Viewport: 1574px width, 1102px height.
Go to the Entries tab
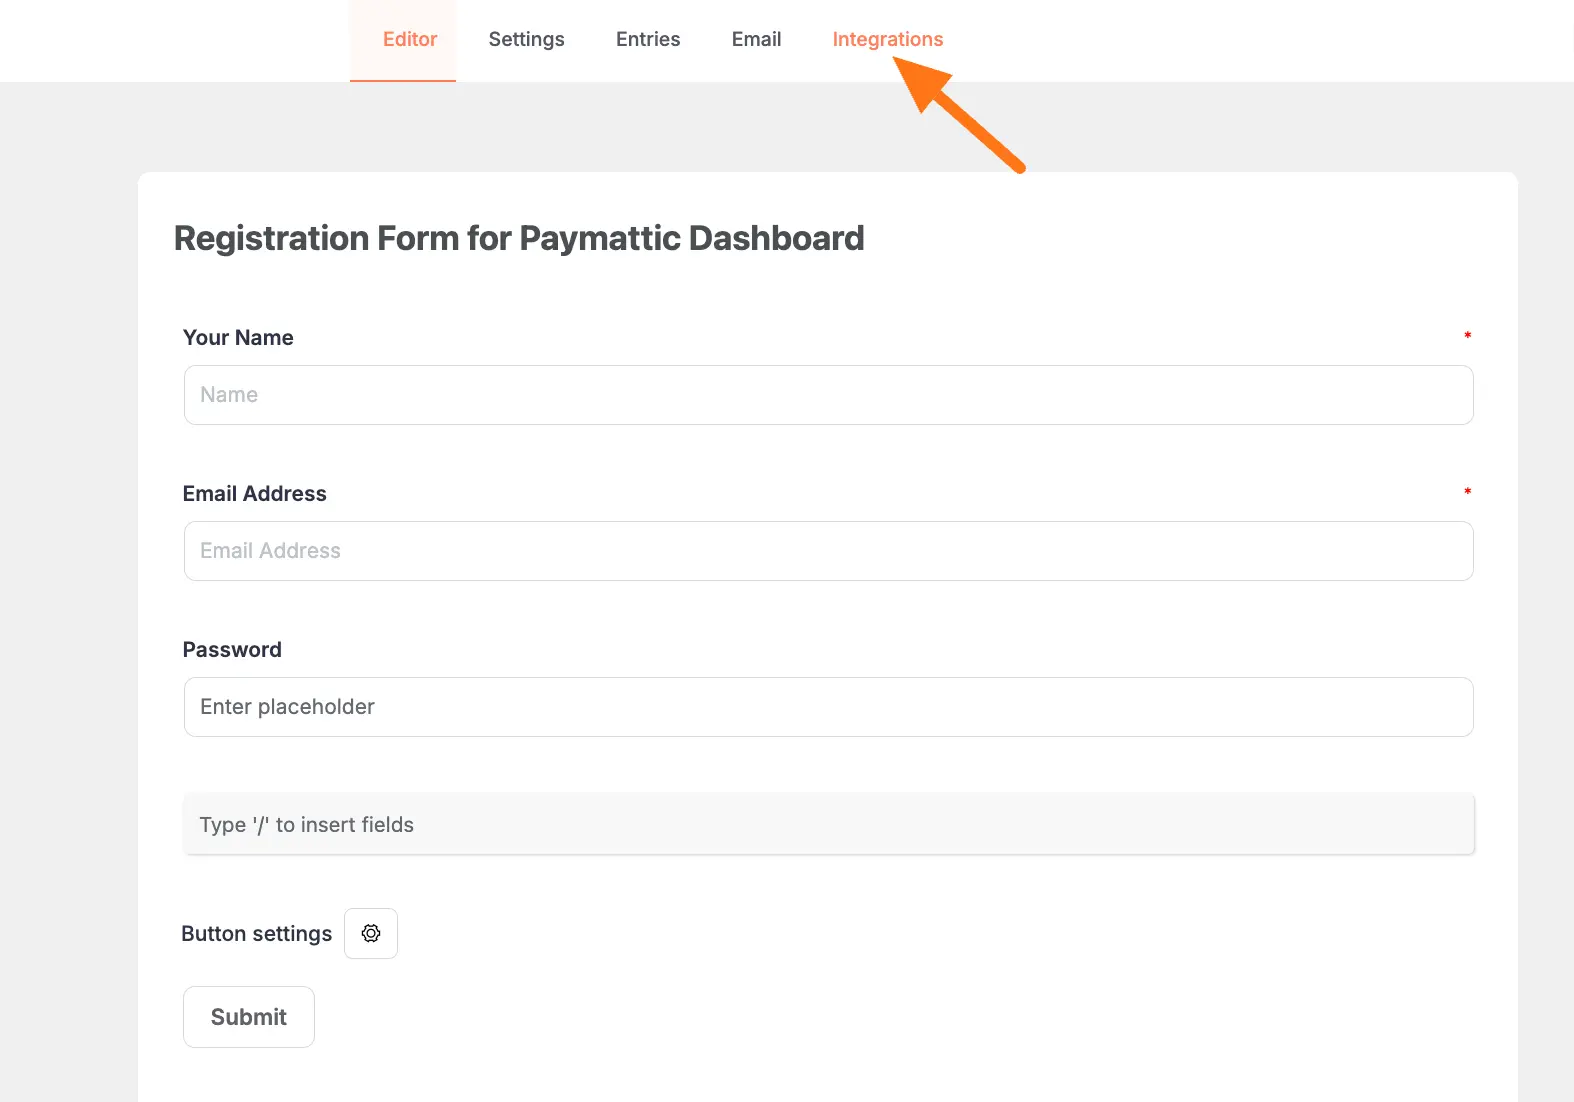point(648,40)
